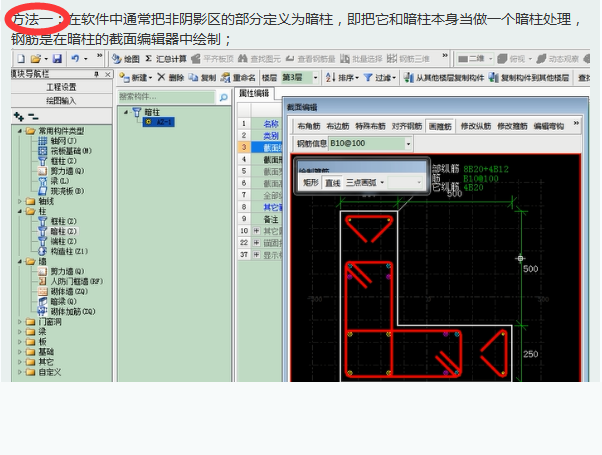The image size is (602, 455).
Task: Expand the 基础 folder
Action: pos(20,352)
